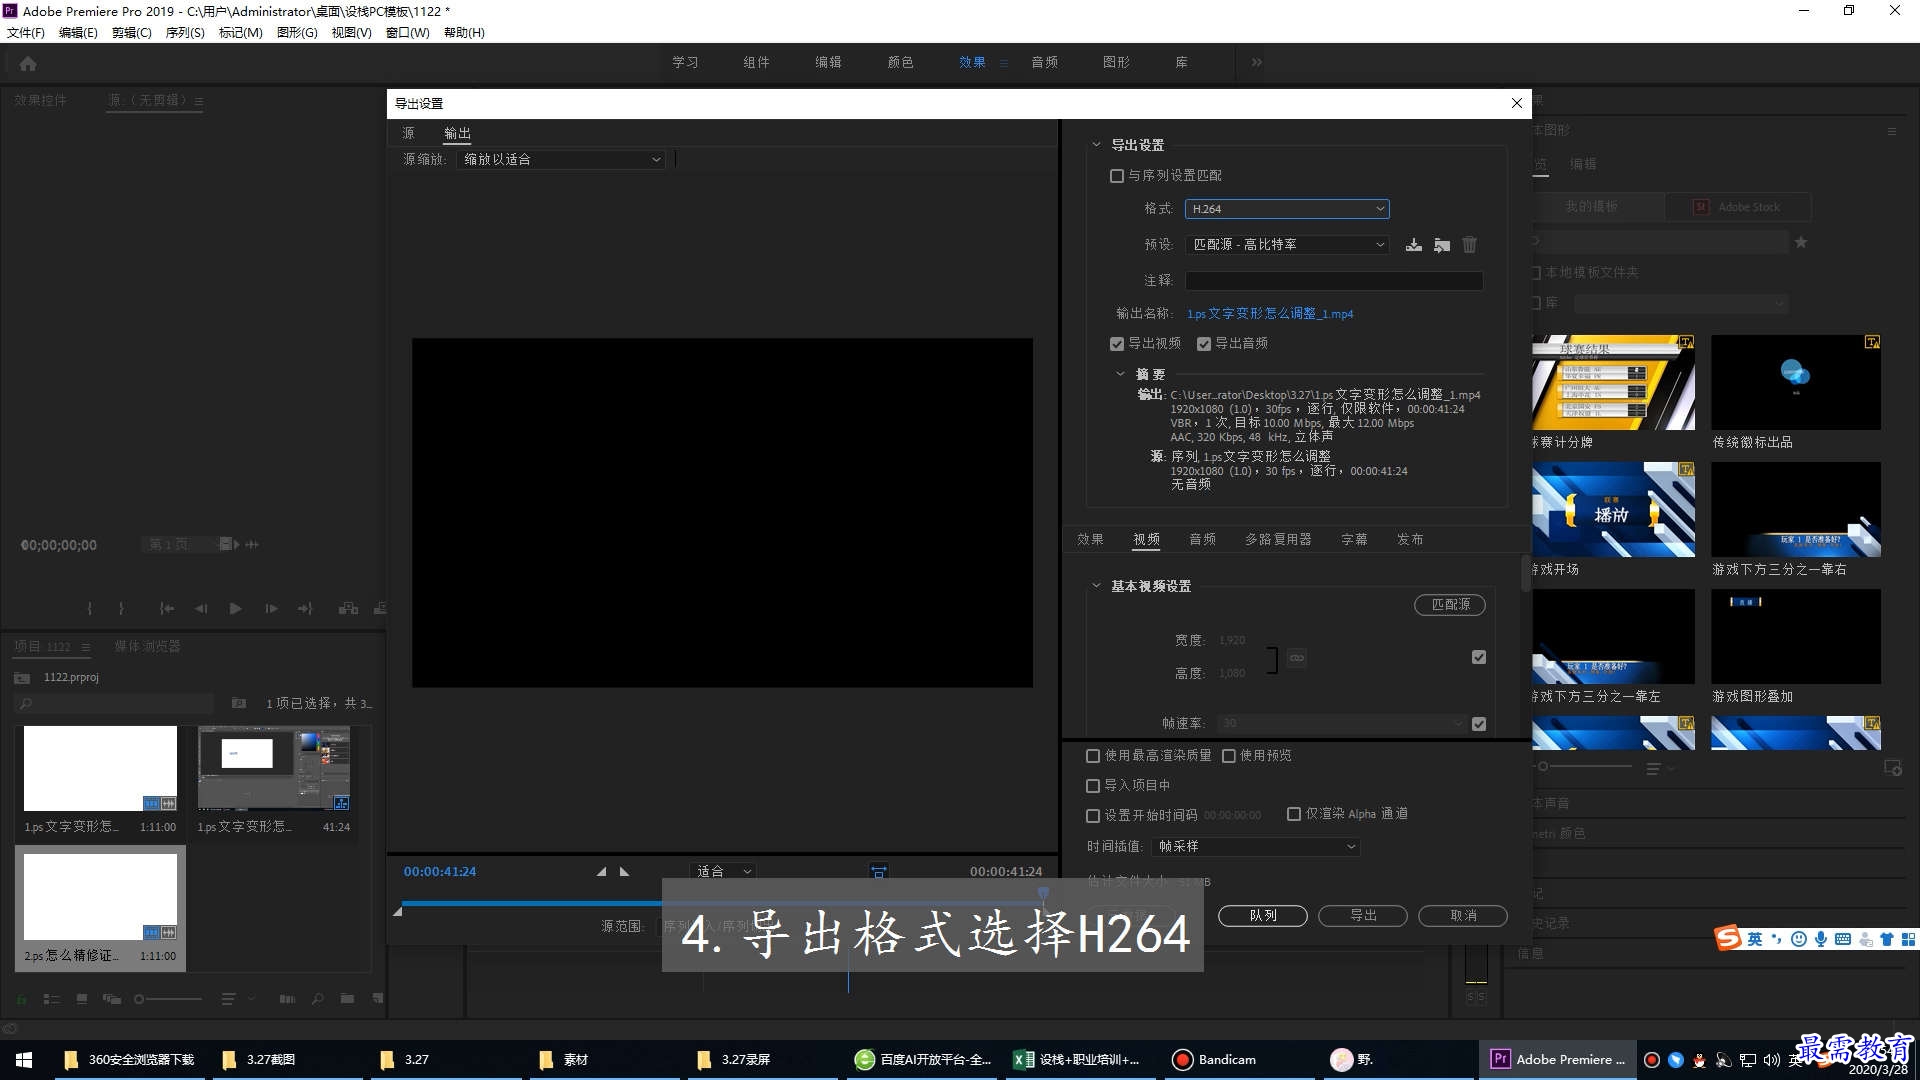Switch to the 多路复用器 tab
Viewport: 1920px width, 1080px height.
pos(1278,539)
